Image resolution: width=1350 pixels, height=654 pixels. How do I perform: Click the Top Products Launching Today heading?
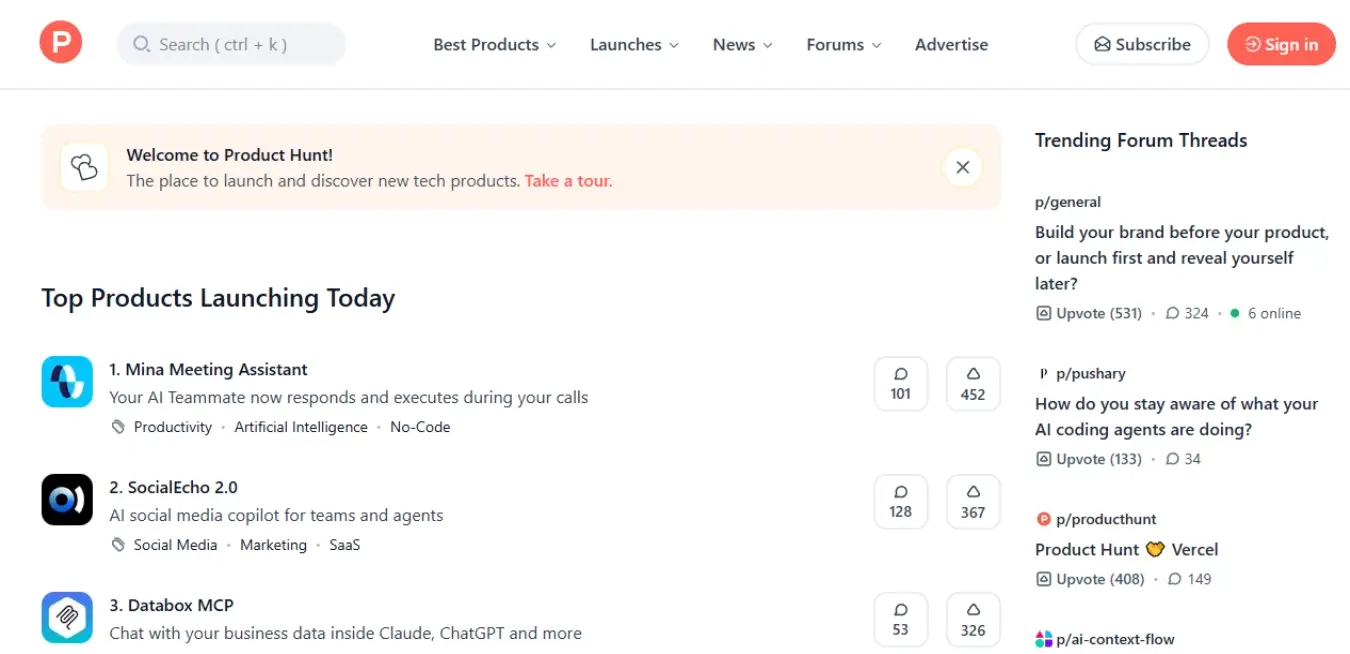pyautogui.click(x=218, y=298)
